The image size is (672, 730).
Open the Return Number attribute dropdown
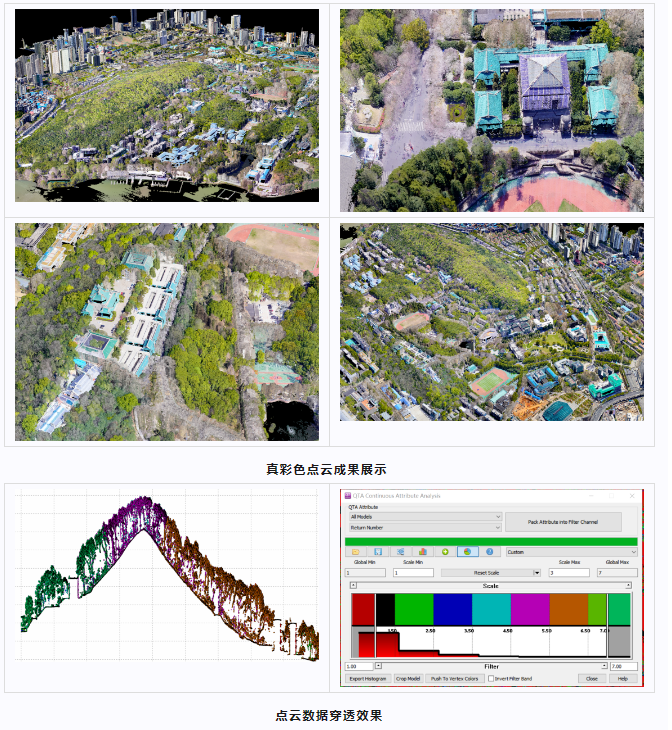click(x=425, y=527)
